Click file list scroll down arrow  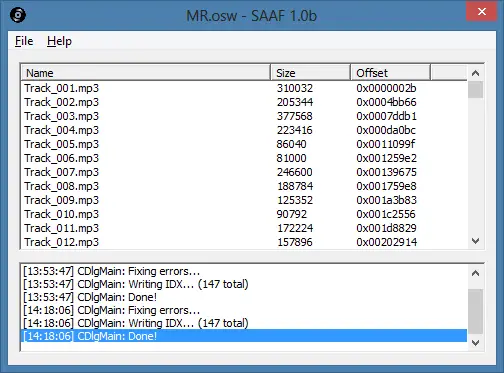(x=475, y=241)
